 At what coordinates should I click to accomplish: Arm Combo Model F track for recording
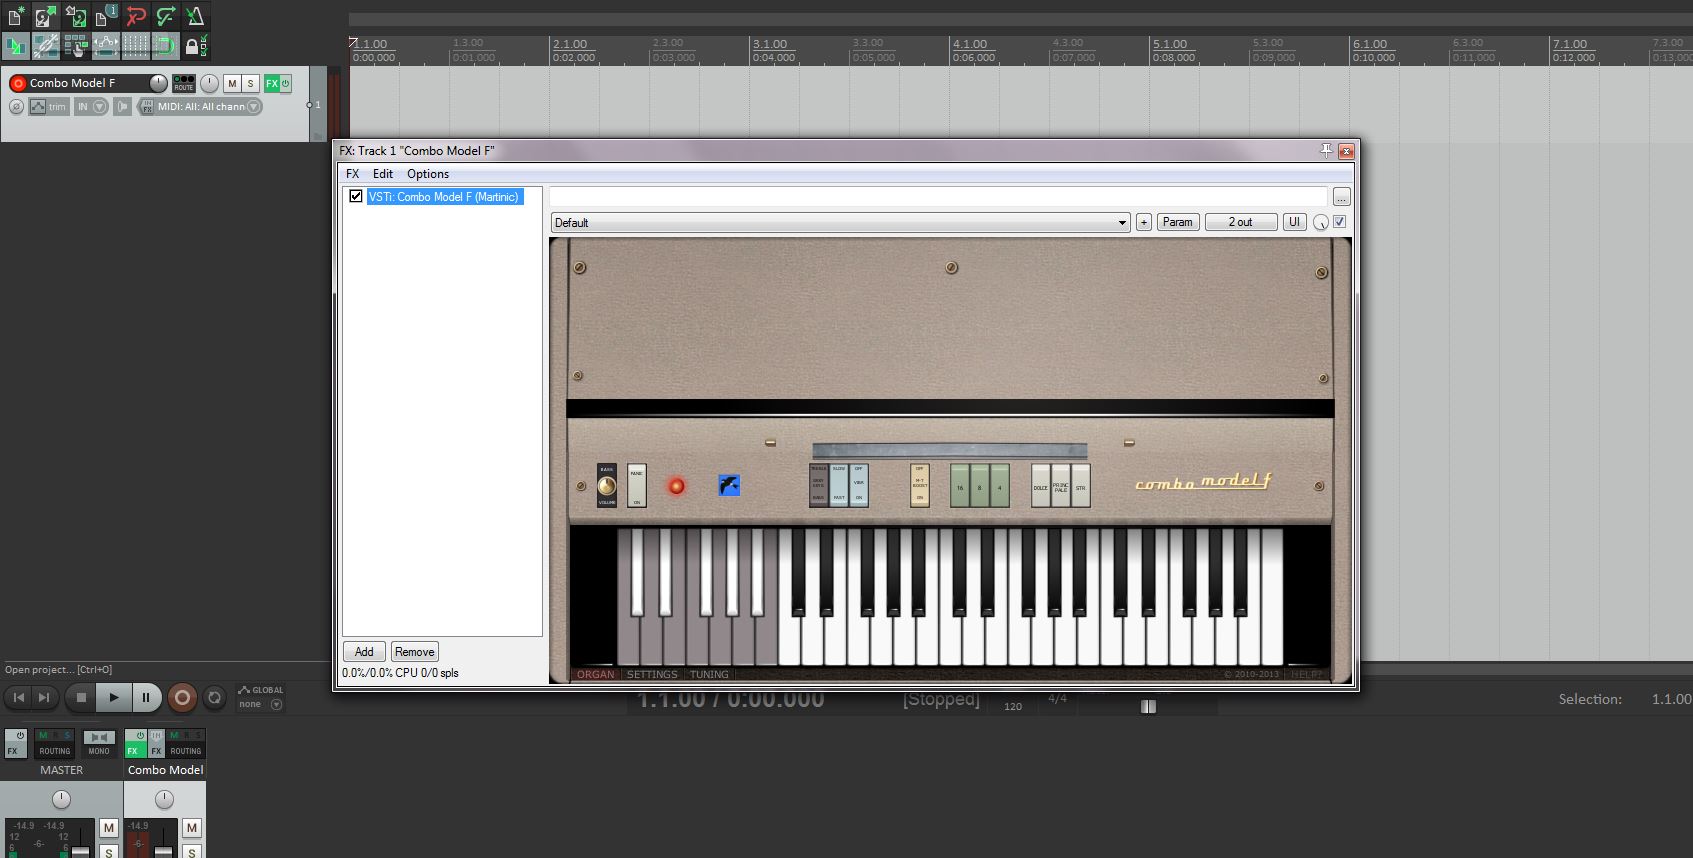pos(18,83)
